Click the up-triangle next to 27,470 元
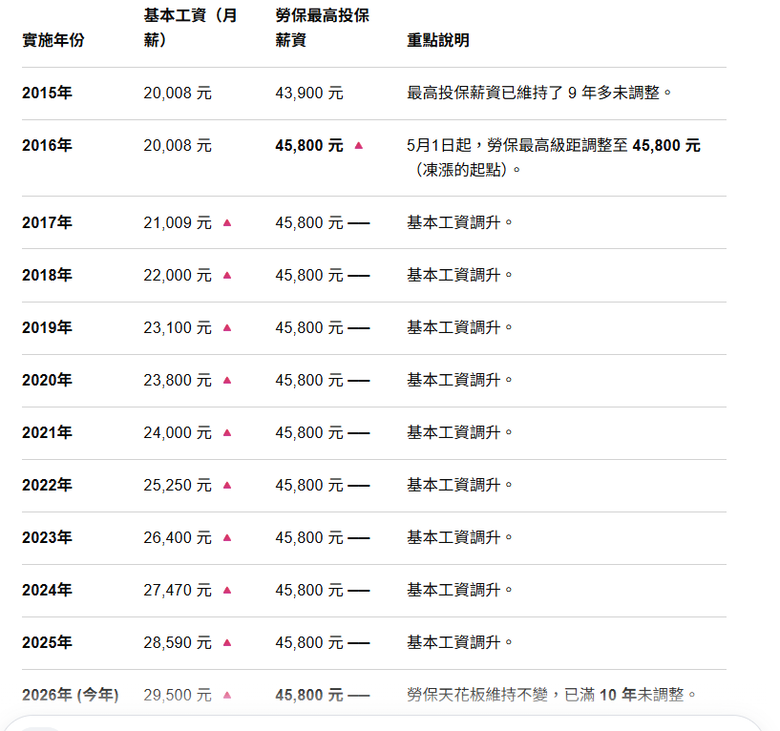 pos(227,590)
